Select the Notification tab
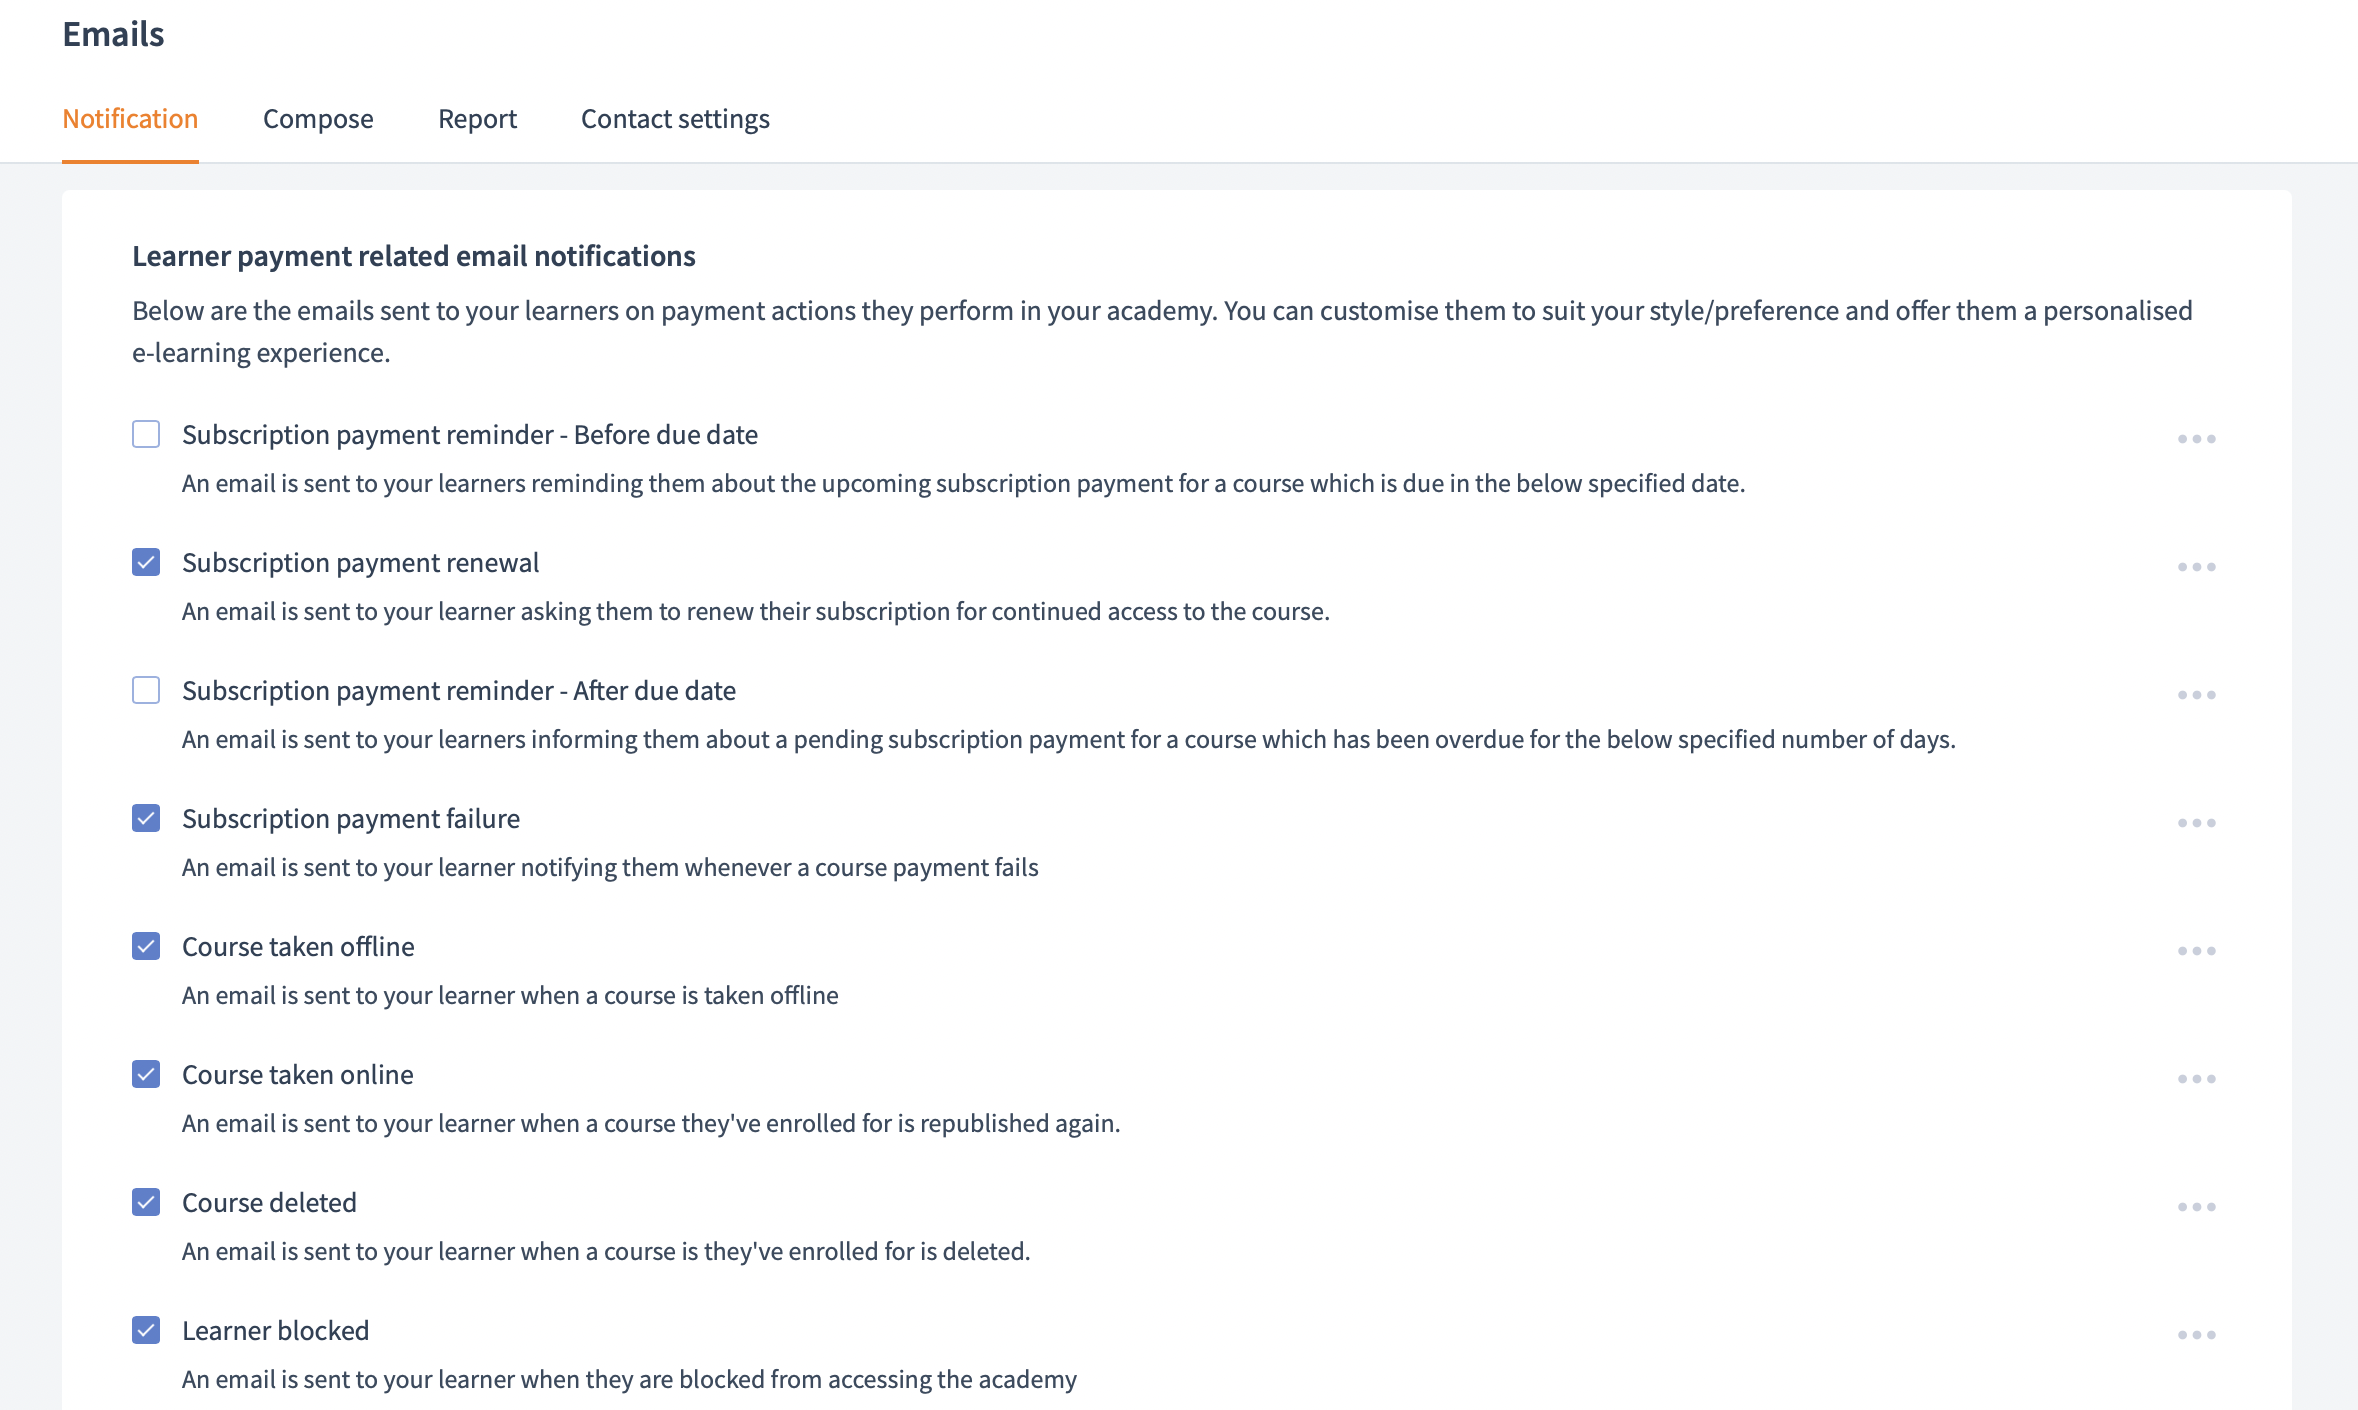This screenshot has width=2358, height=1410. point(130,119)
